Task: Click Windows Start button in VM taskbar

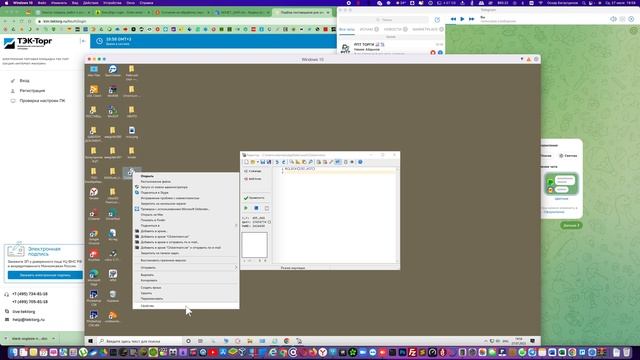Action: pos(91,341)
